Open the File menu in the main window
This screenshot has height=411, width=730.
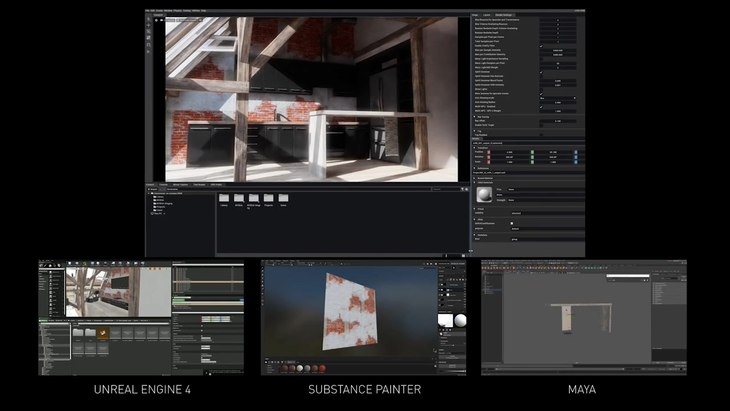click(x=147, y=10)
